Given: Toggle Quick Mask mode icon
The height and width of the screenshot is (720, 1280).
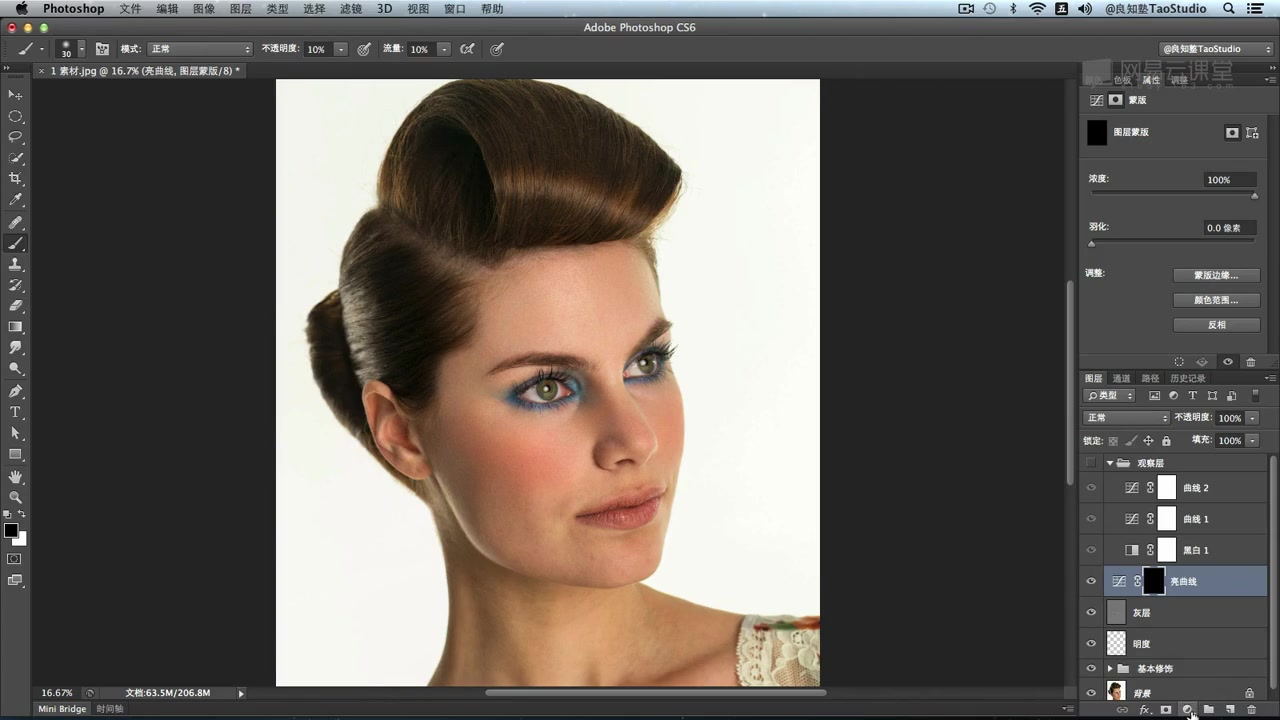Looking at the screenshot, I should 15,558.
